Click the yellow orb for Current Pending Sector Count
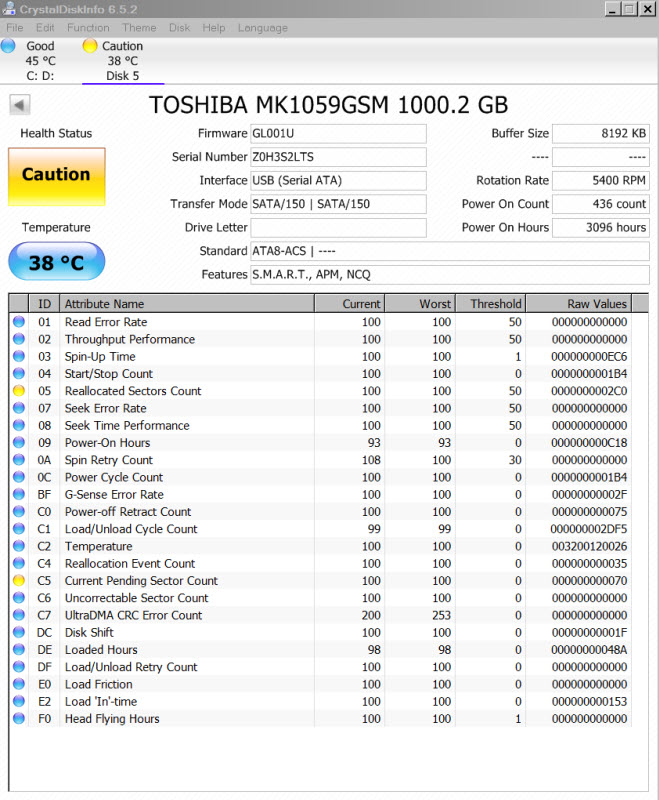The height and width of the screenshot is (800, 659). tap(19, 581)
